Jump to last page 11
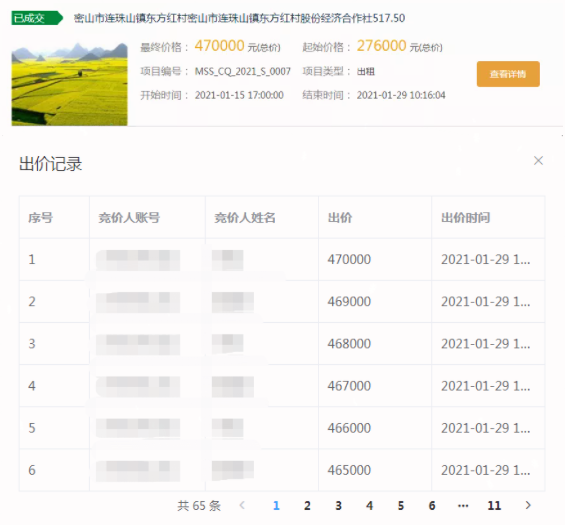 [x=494, y=505]
